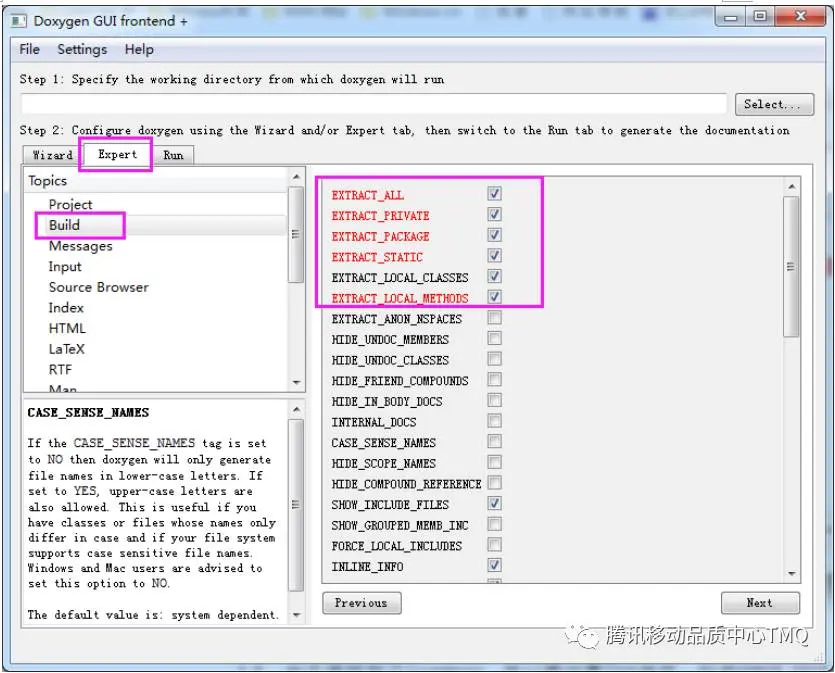Enable the SHOW_GROUPED_MEMB_INC checkbox

(494, 524)
